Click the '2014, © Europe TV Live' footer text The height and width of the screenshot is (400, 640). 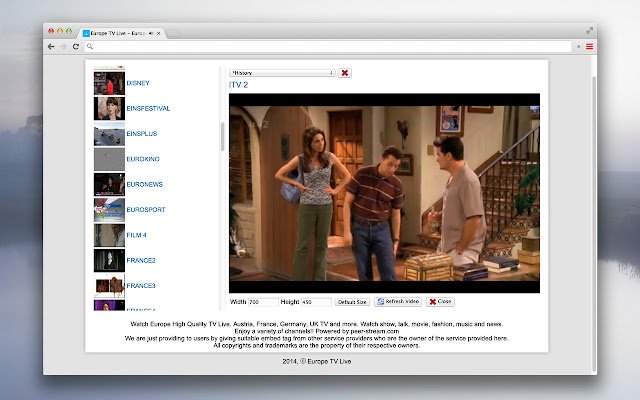[317, 361]
